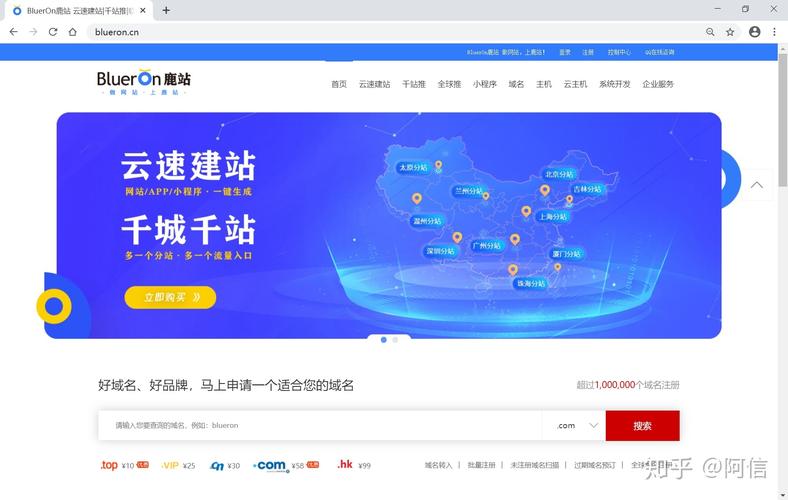The image size is (788, 500).
Task: Open the 云主机 menu item
Action: [575, 84]
